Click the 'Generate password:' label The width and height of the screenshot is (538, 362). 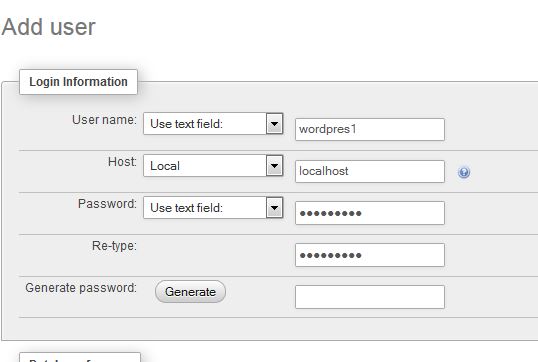pos(81,288)
